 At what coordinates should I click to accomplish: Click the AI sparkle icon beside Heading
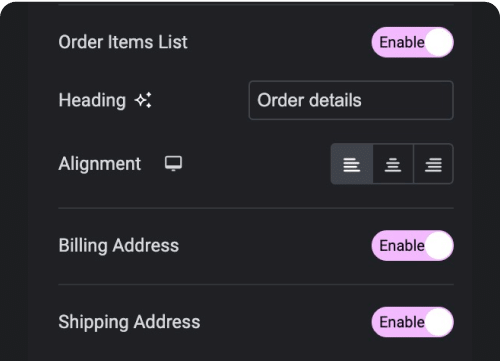point(143,100)
